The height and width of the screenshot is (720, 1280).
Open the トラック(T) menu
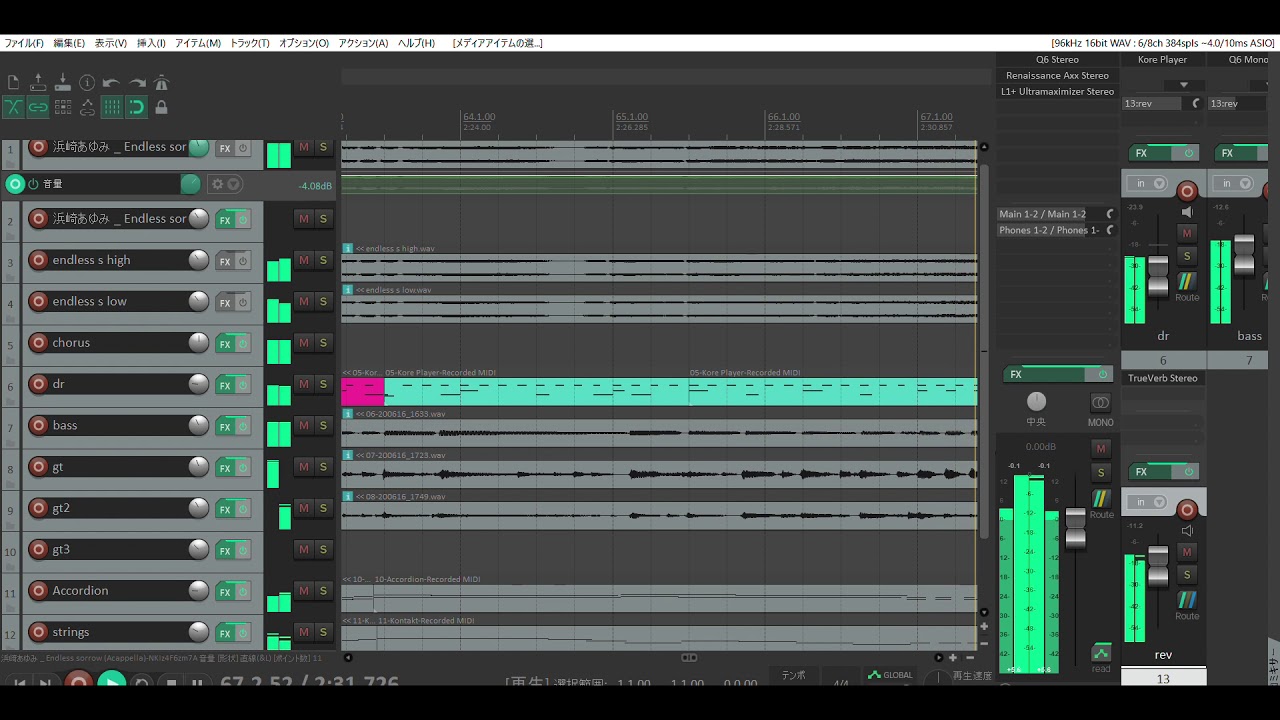249,43
